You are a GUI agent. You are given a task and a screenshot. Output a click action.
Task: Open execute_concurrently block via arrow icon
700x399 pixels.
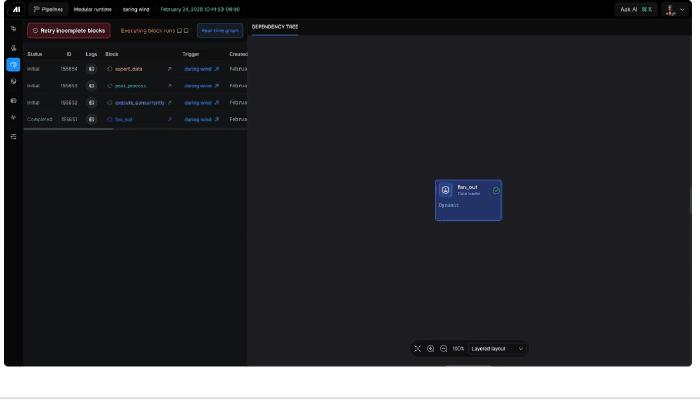(169, 103)
